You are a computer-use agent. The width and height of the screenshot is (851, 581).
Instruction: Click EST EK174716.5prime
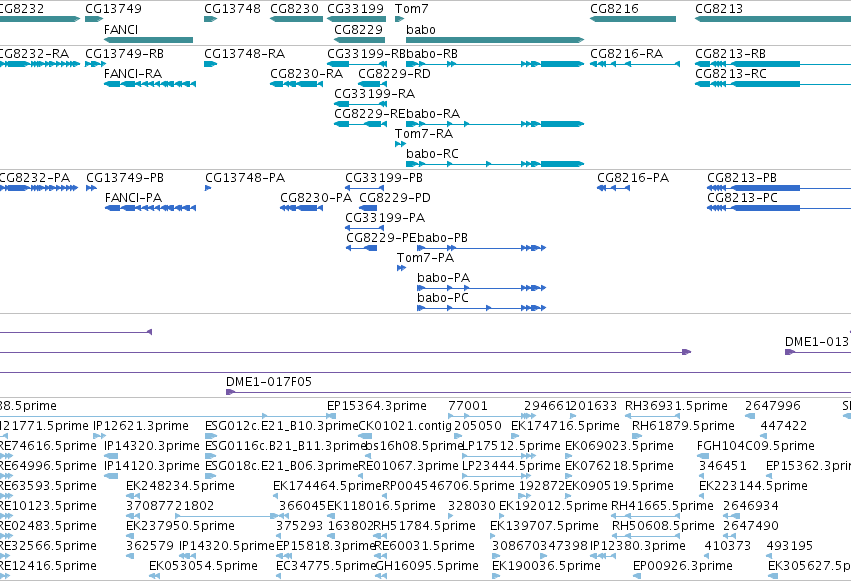pos(565,426)
